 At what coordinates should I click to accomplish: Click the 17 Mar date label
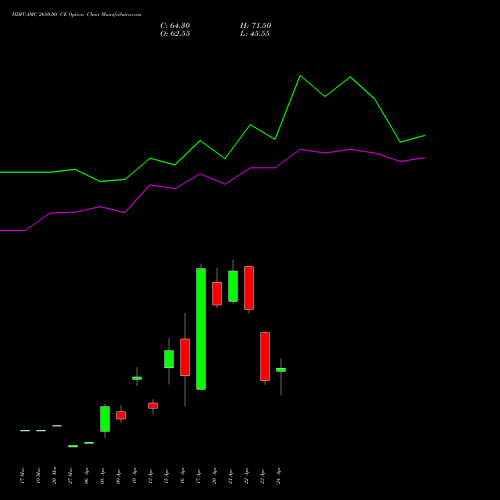pyautogui.click(x=22, y=476)
